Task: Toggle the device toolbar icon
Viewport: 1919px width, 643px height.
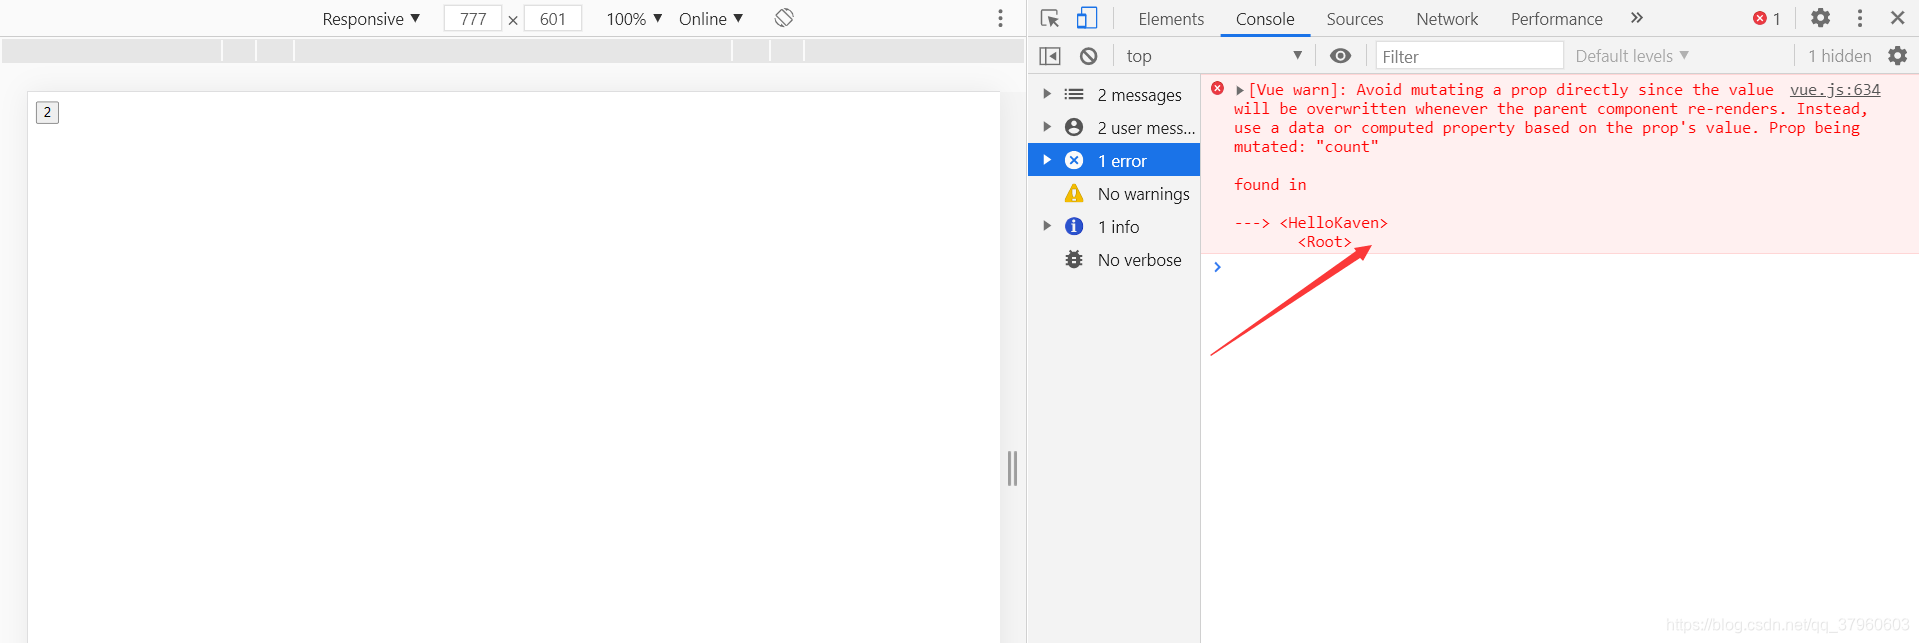Action: coord(1087,18)
